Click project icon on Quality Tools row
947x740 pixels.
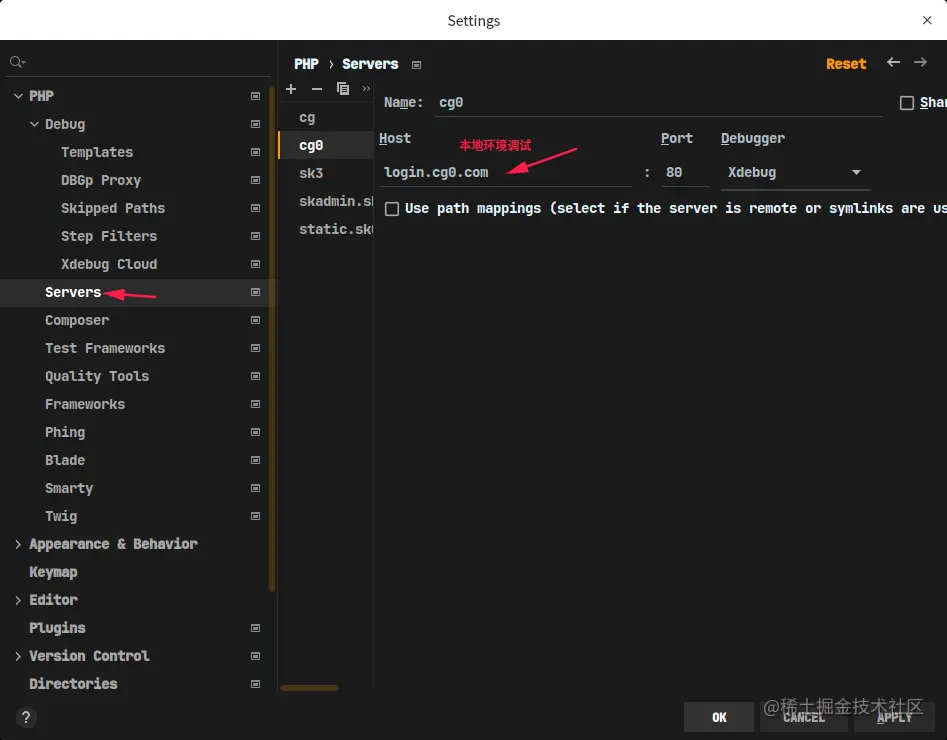255,376
